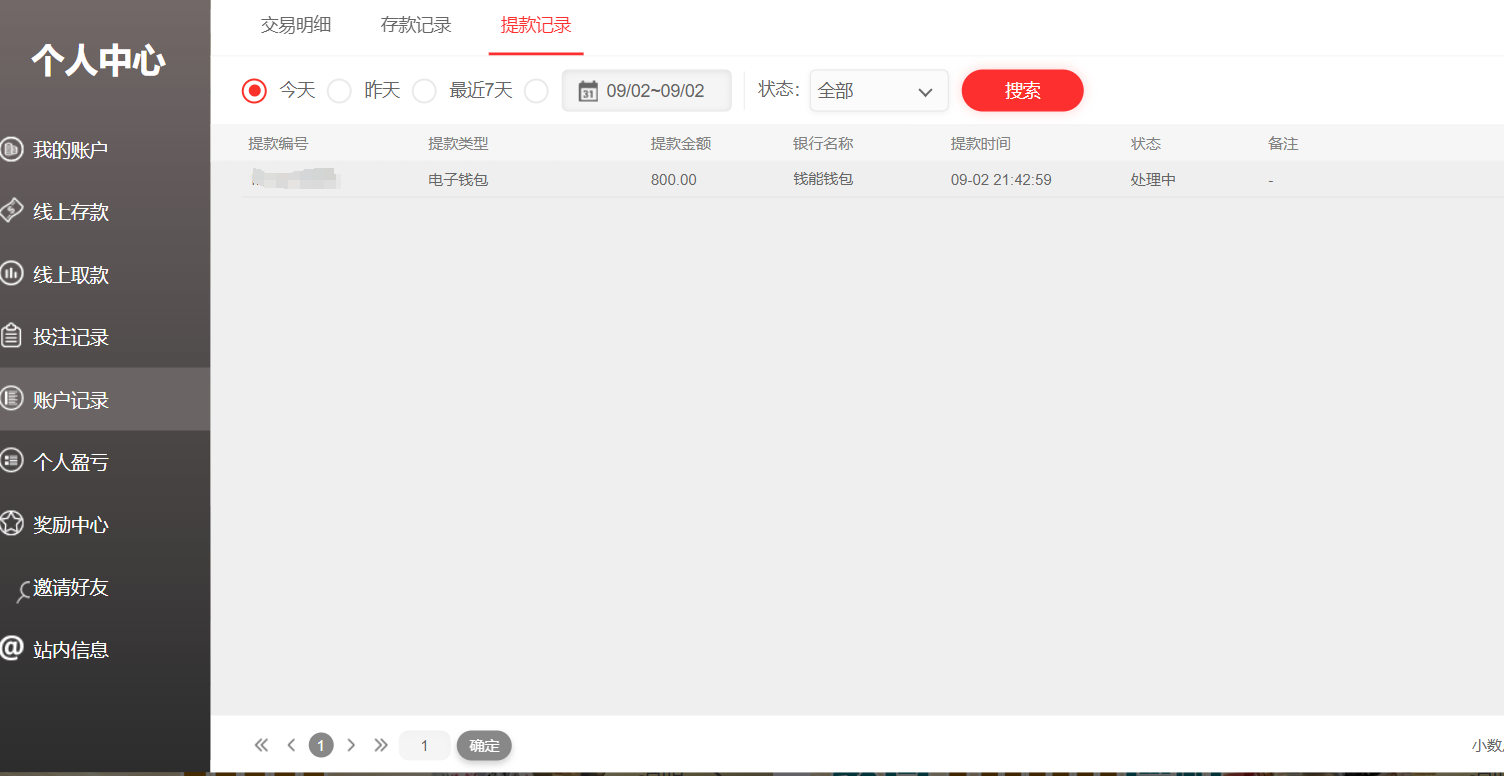Viewport: 1504px width, 776px height.
Task: Select the custom date range radio button
Action: point(537,91)
